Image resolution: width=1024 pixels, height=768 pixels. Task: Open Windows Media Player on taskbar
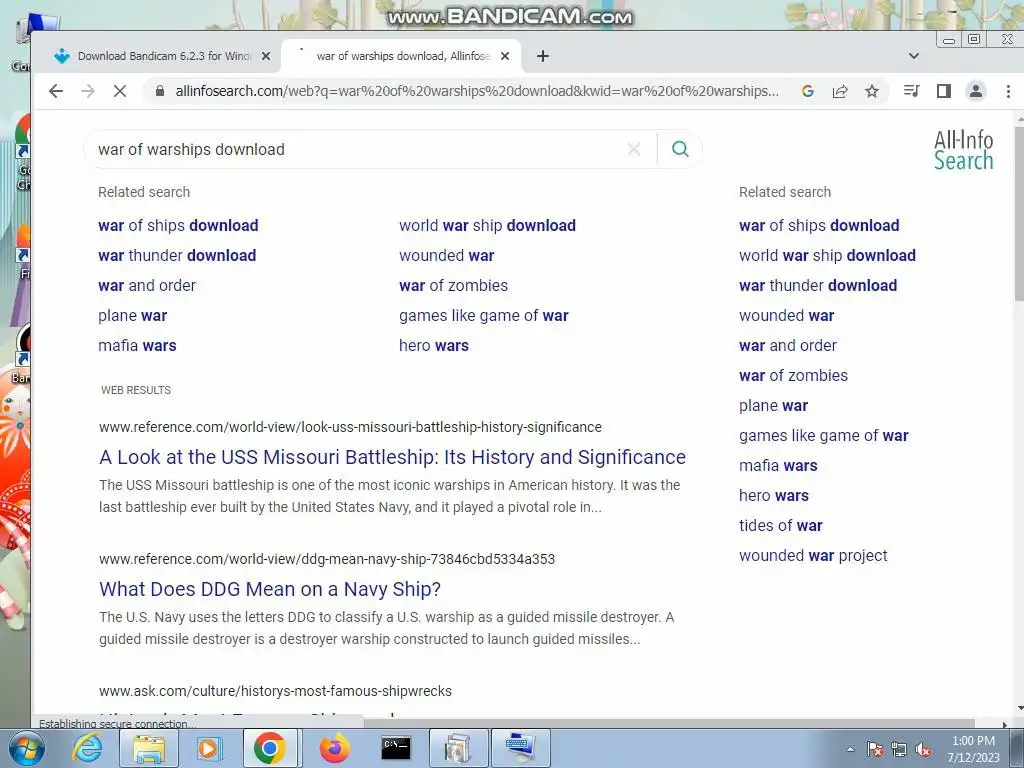click(x=210, y=748)
